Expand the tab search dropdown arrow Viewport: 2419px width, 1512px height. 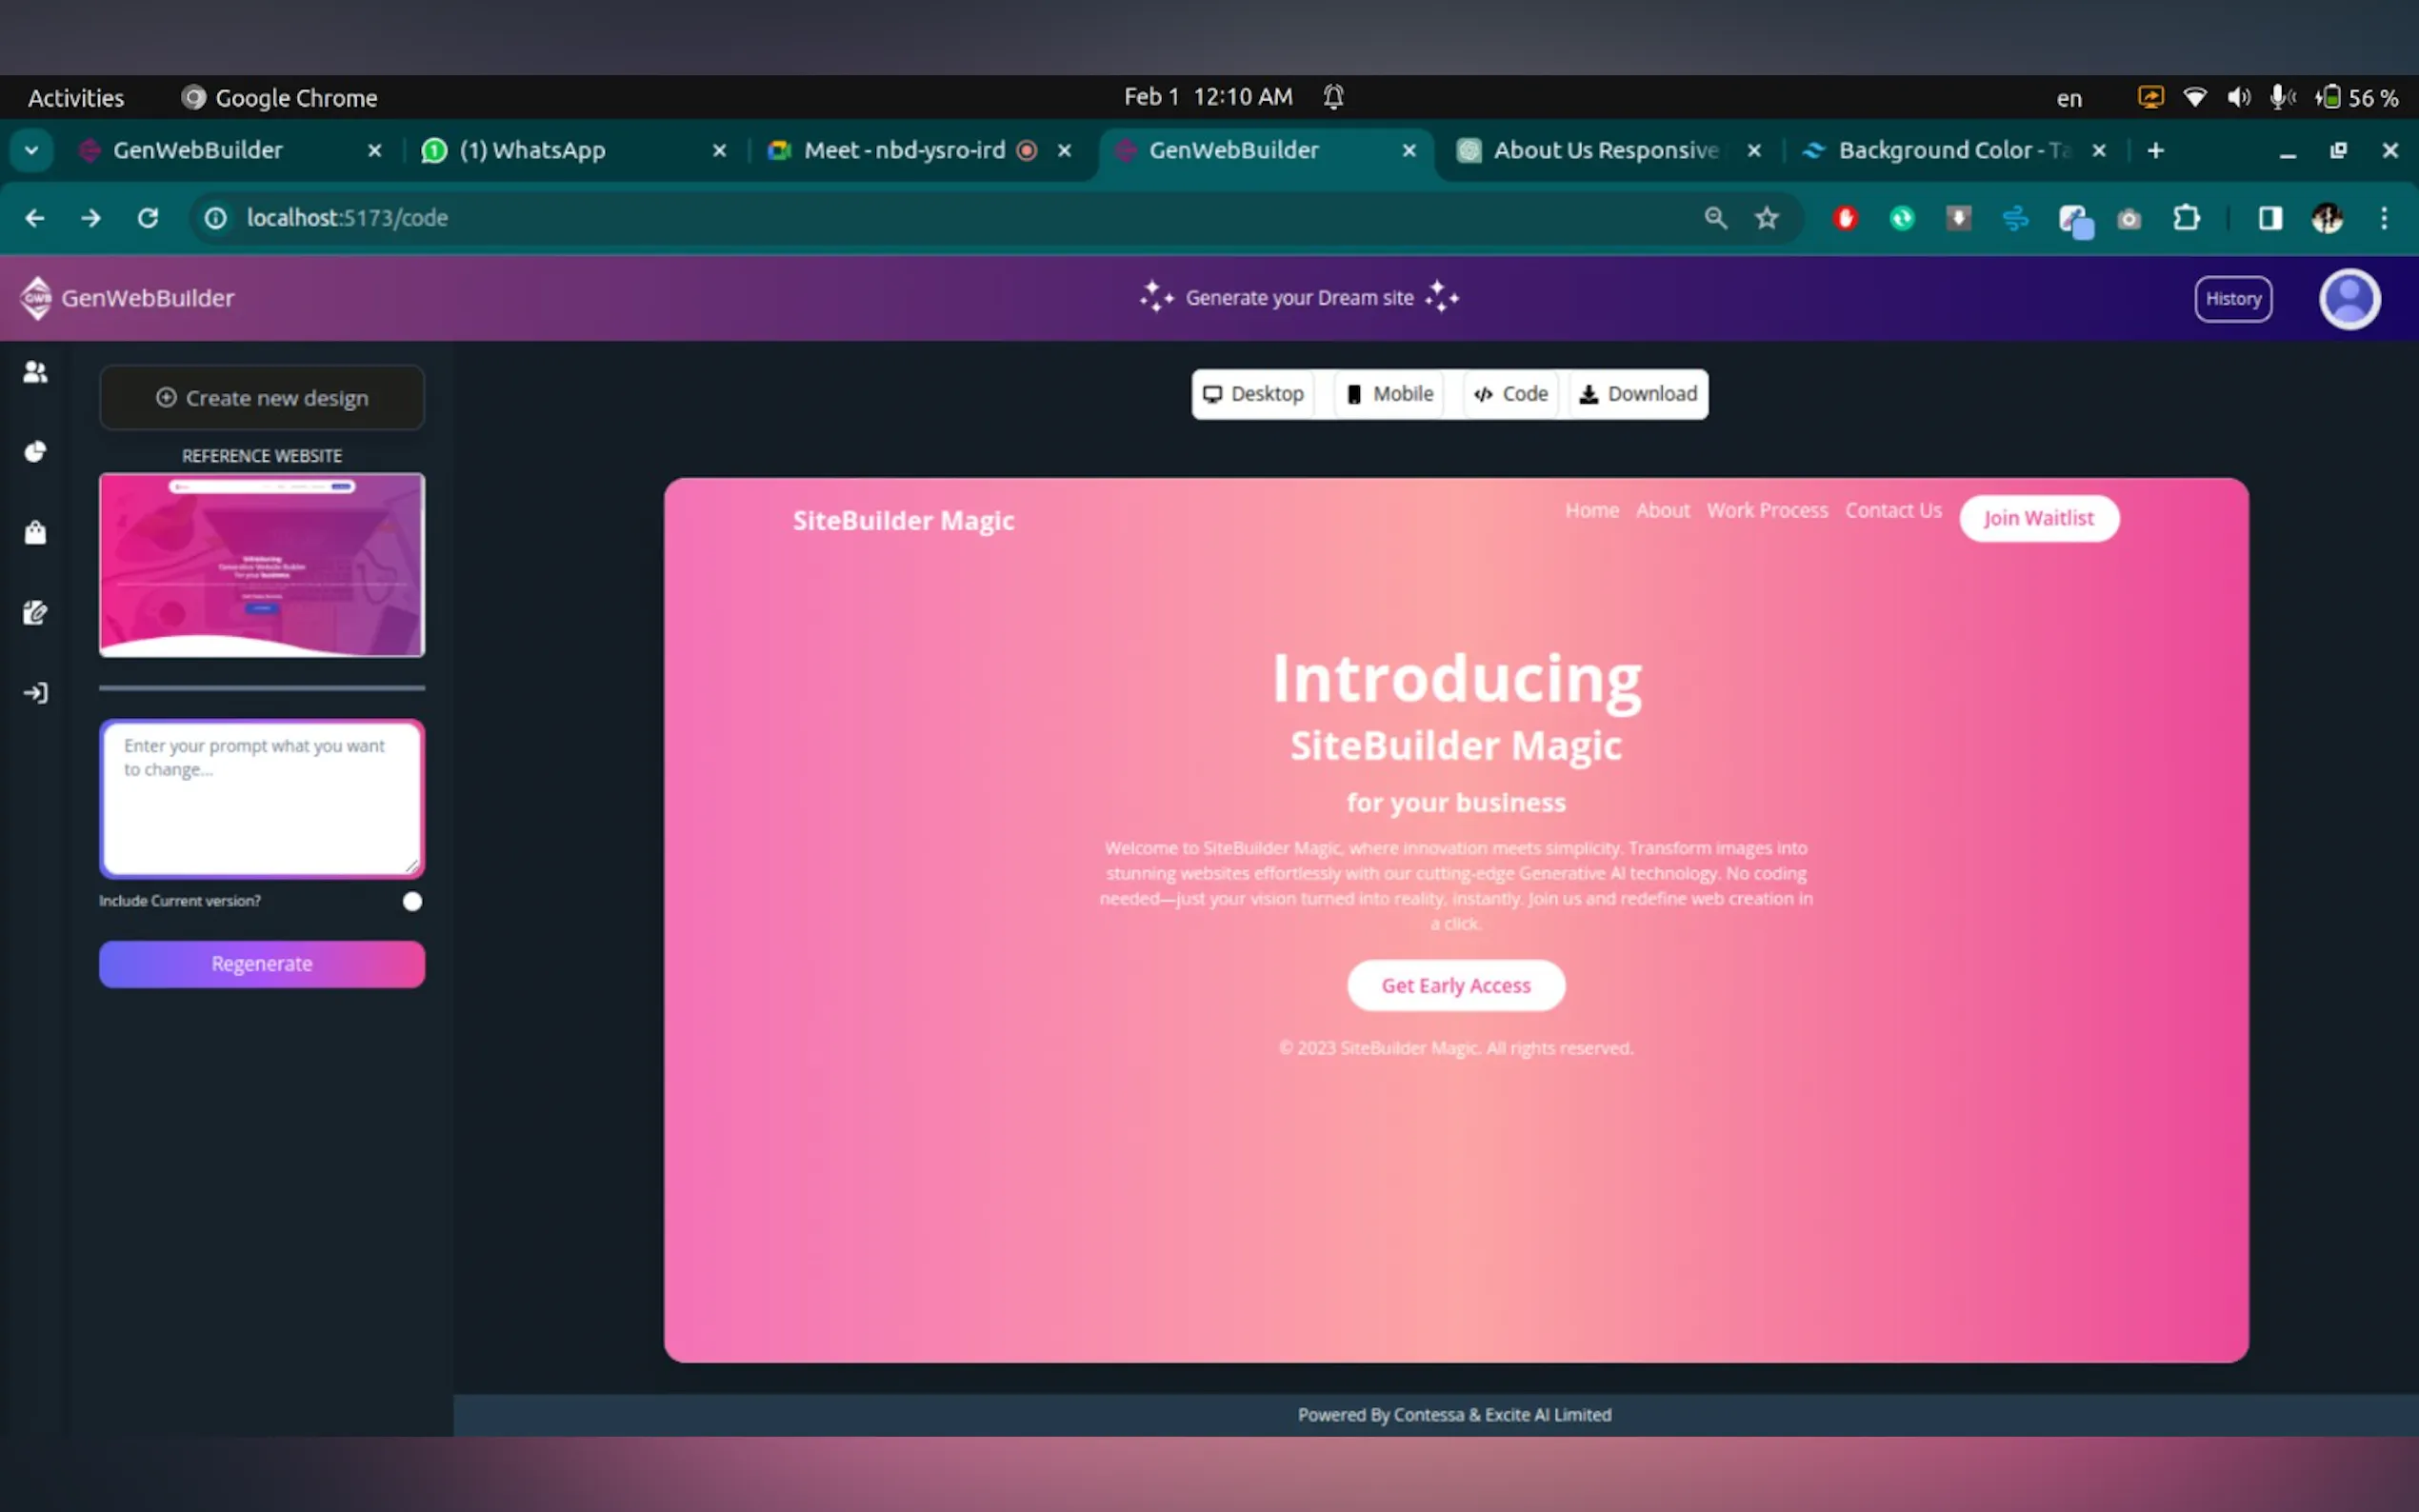pos(31,150)
